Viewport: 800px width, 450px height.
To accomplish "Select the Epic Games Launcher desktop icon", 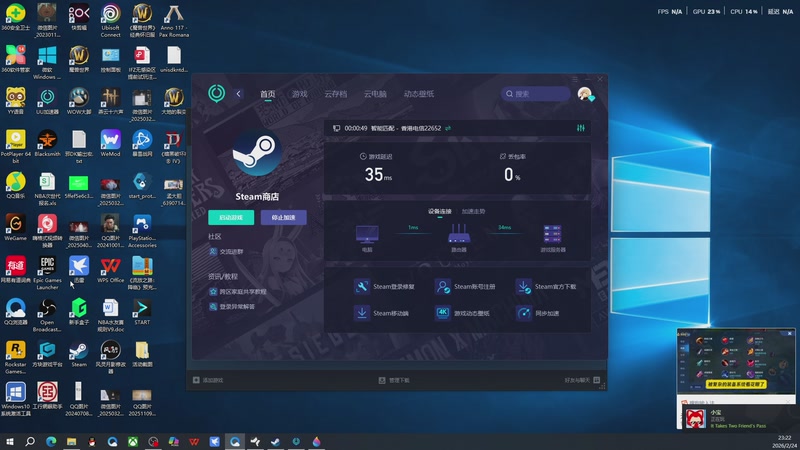I will coord(47,272).
